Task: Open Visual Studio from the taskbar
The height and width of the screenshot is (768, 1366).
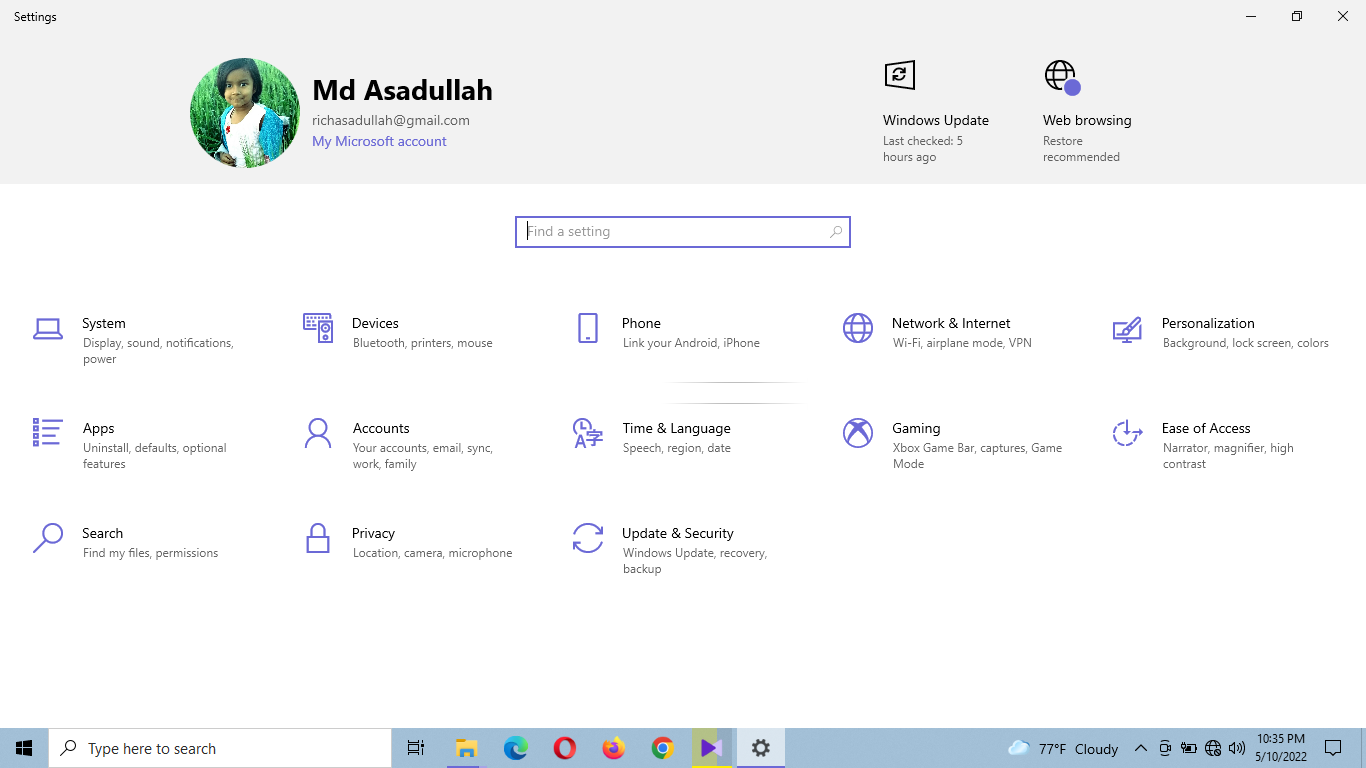Action: tap(711, 748)
